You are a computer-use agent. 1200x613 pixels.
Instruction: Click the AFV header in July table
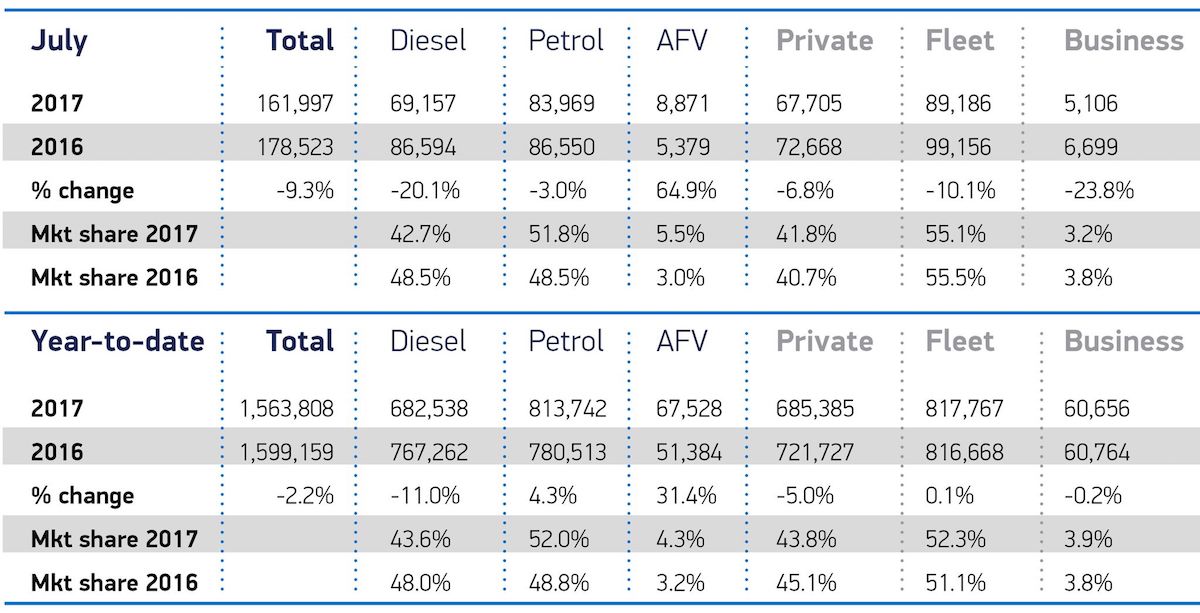(682, 41)
